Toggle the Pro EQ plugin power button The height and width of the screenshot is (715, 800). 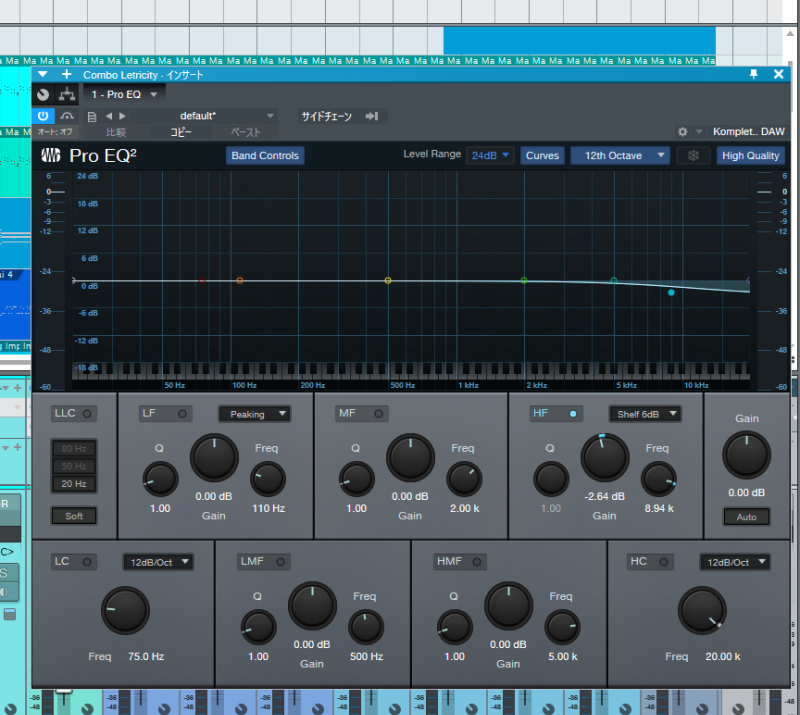43,116
